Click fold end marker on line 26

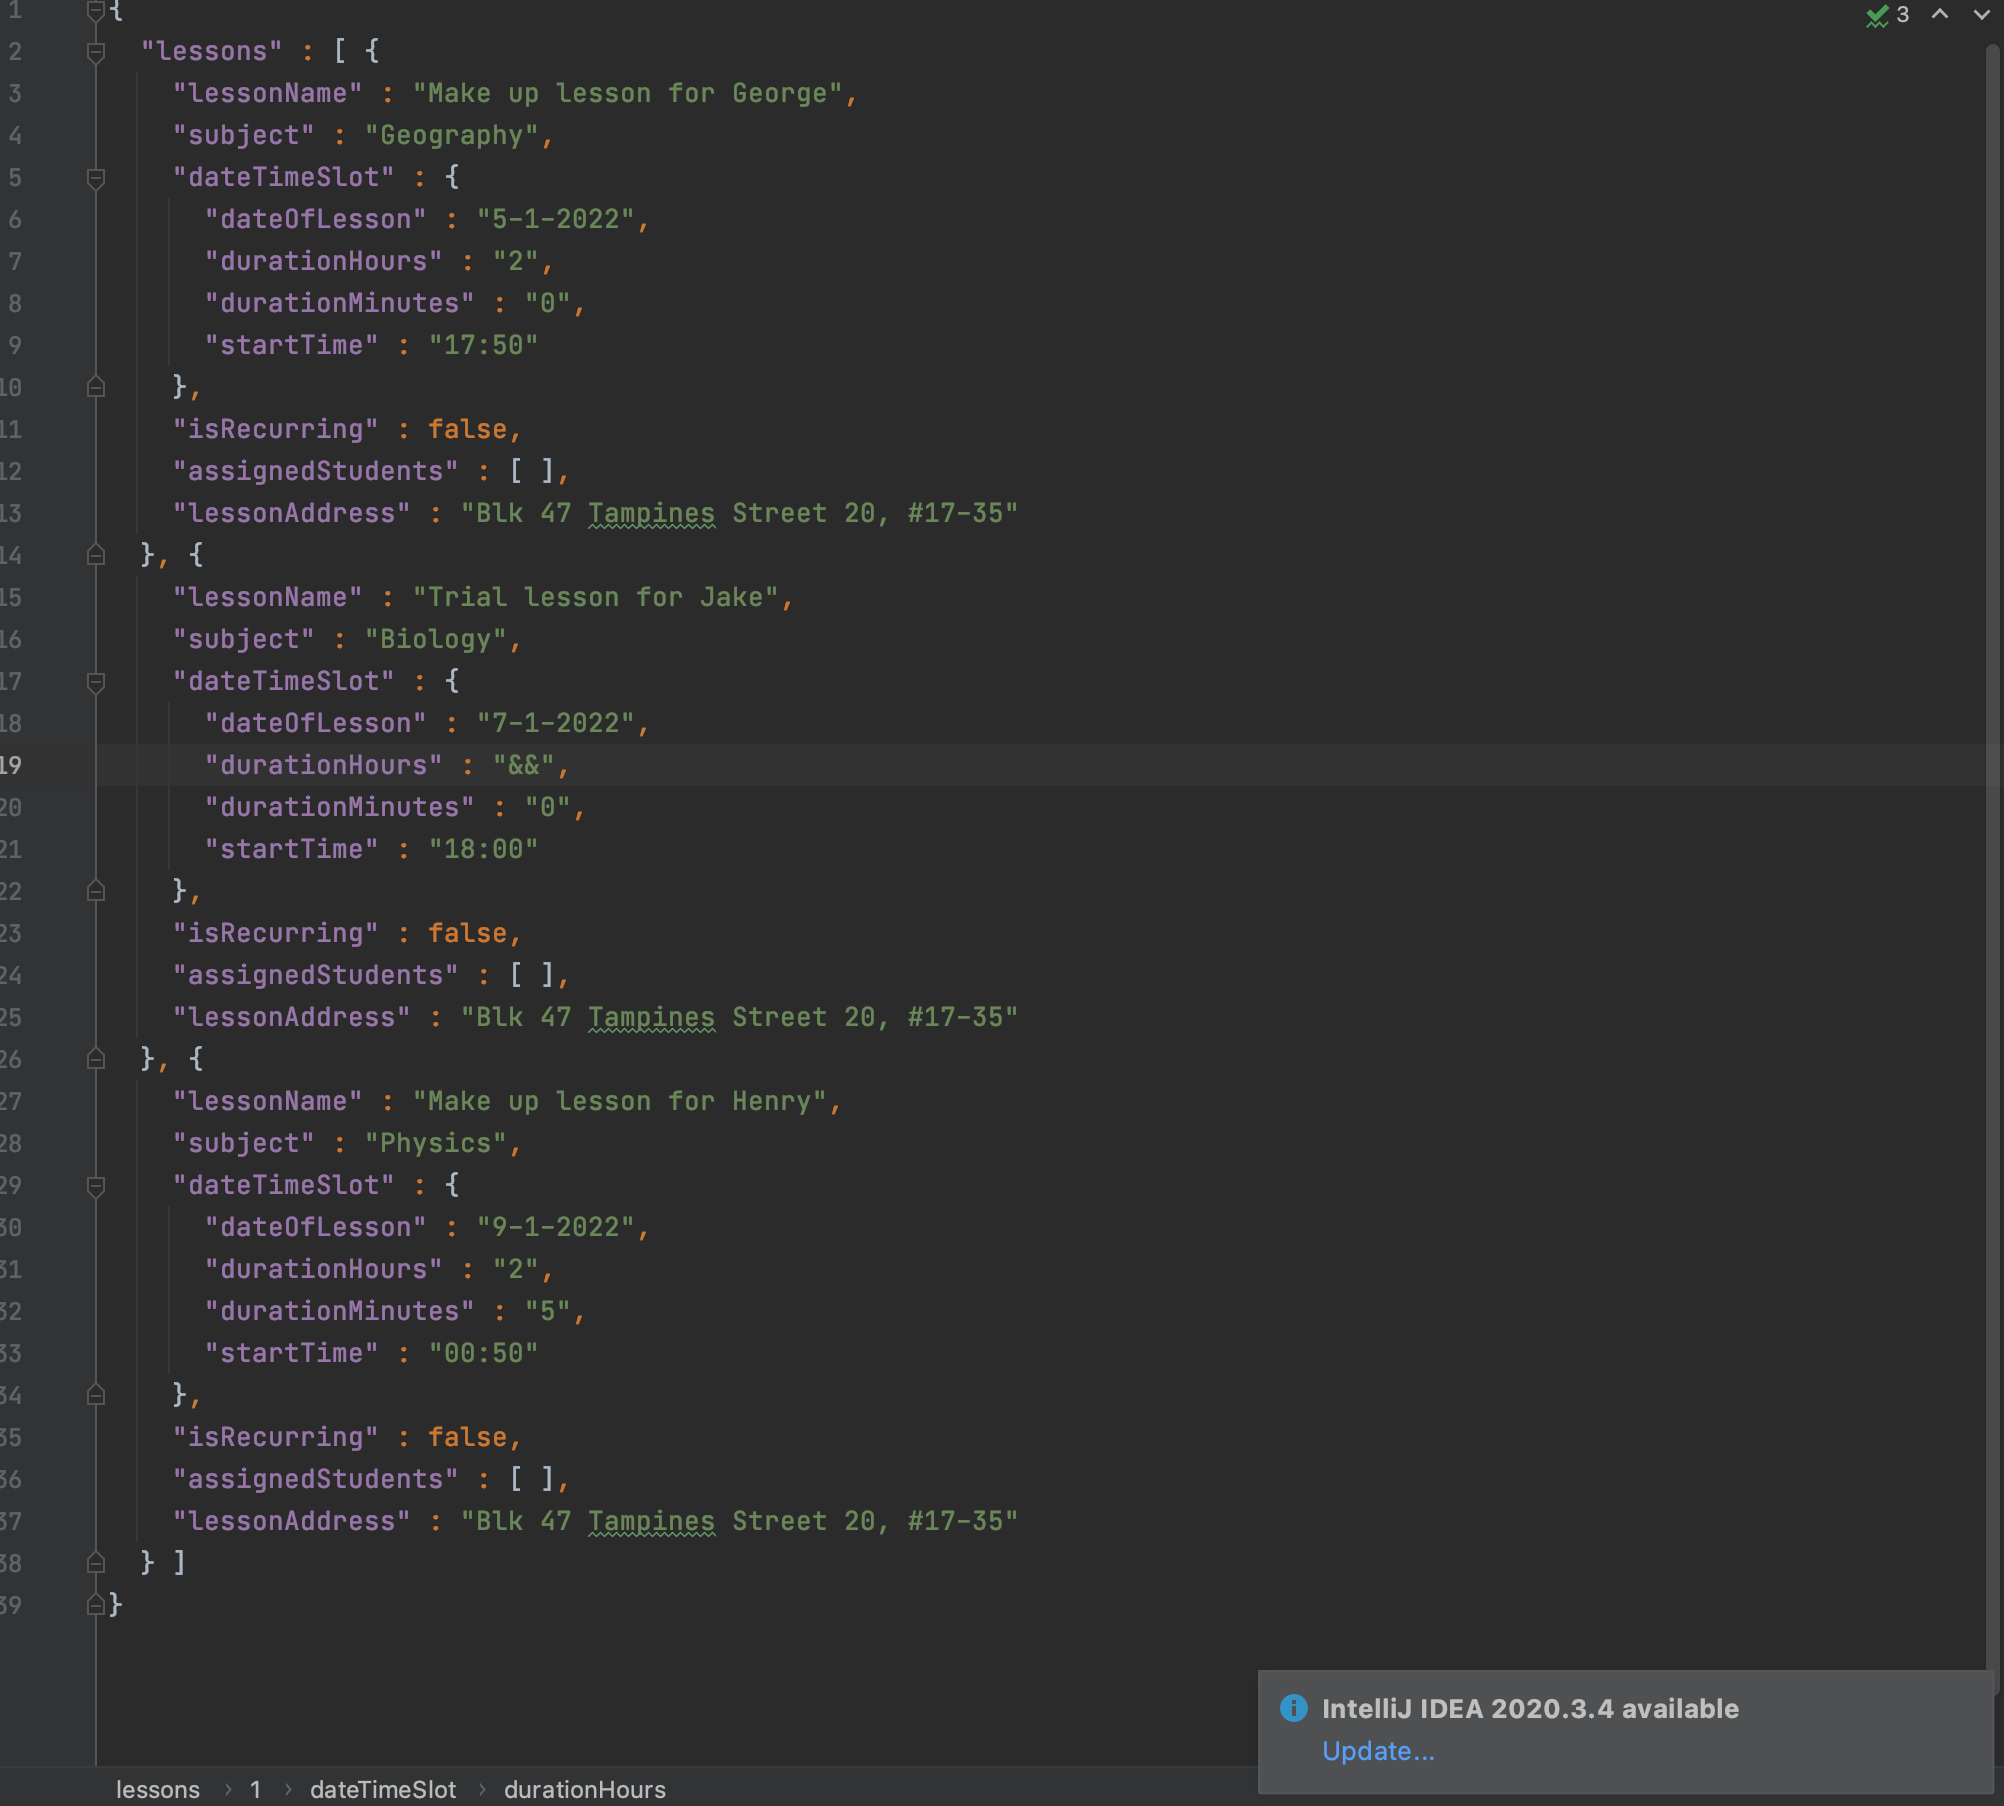(96, 1058)
